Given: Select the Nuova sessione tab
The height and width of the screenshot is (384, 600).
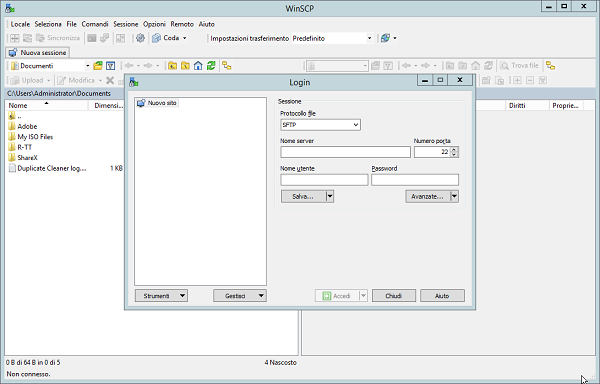Looking at the screenshot, I should pyautogui.click(x=38, y=52).
